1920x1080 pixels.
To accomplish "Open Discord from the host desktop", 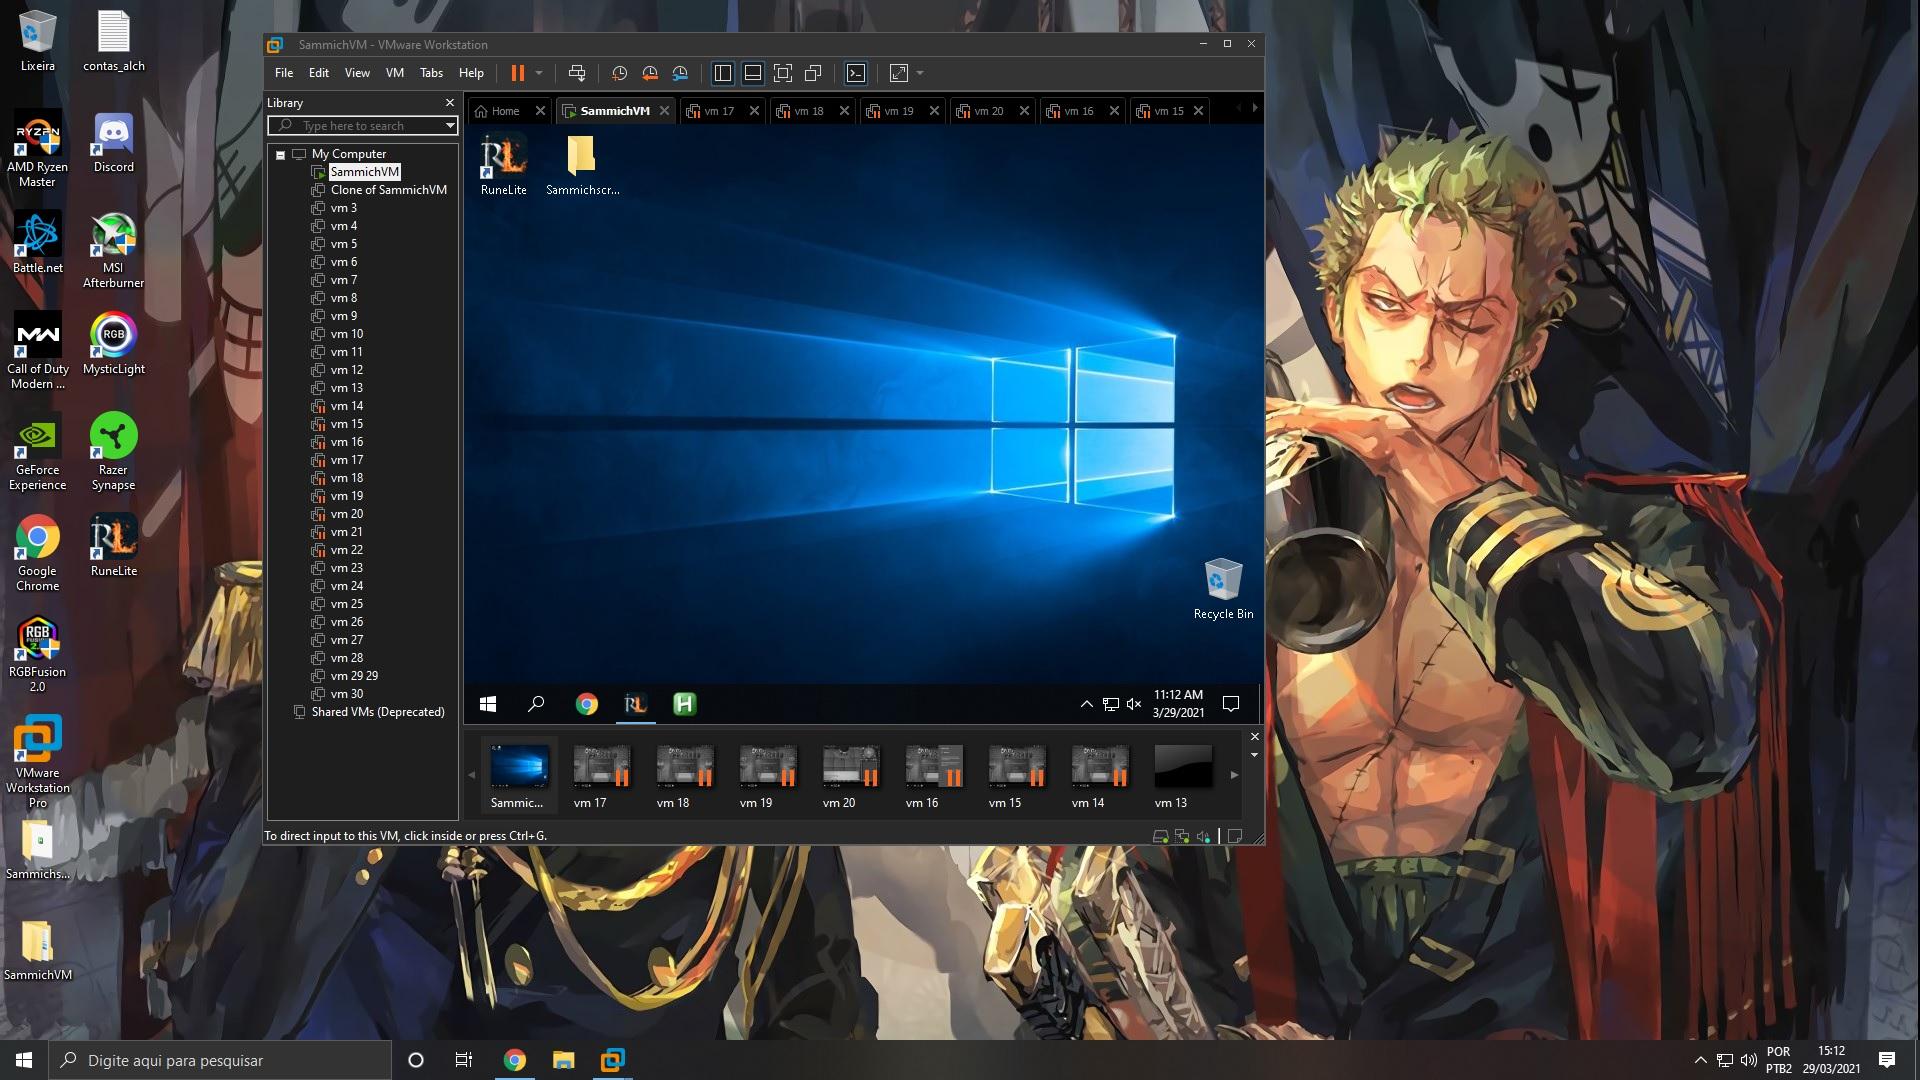I will point(114,143).
